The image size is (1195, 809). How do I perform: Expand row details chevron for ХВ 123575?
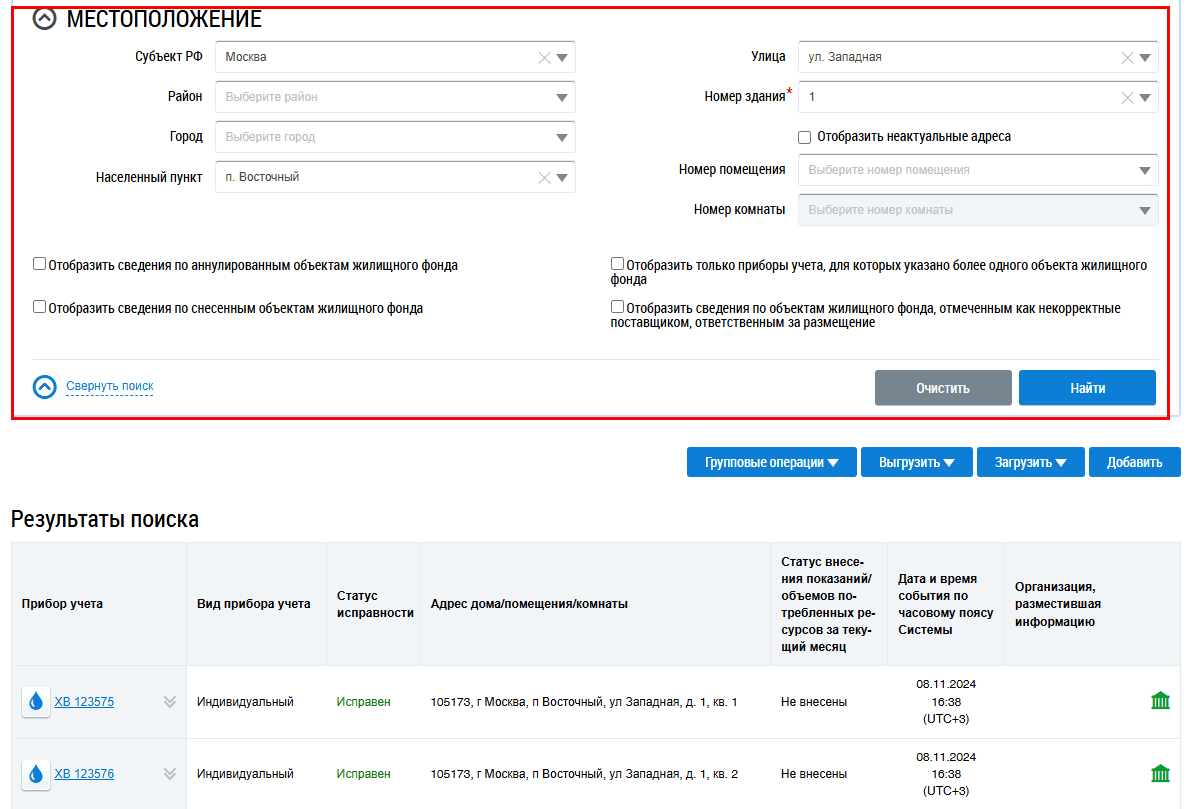pos(170,702)
